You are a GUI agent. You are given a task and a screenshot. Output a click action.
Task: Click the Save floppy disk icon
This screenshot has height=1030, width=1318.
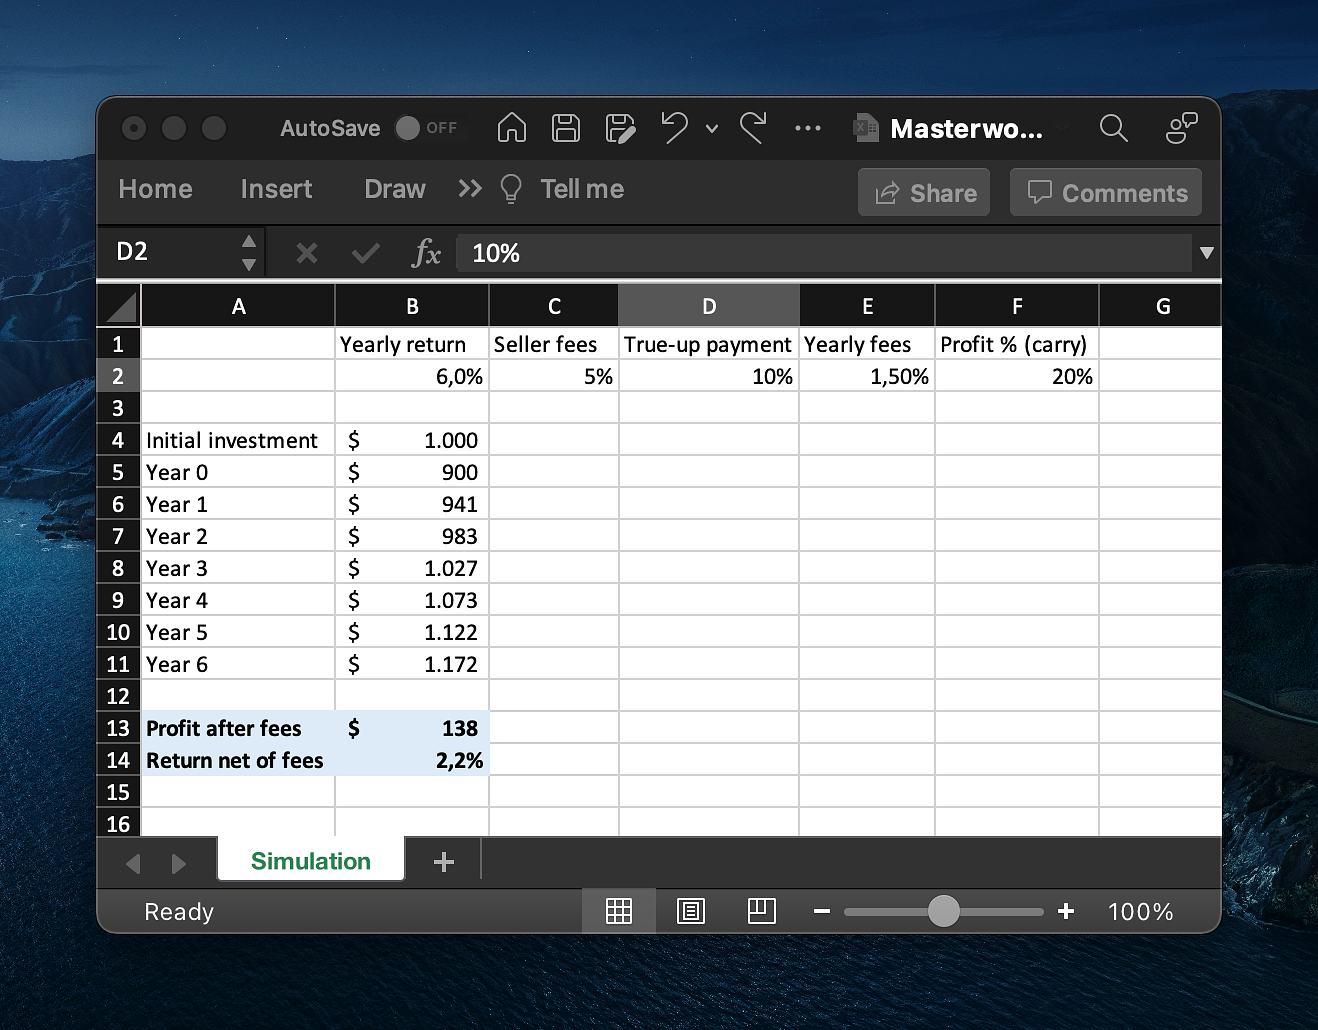pos(565,128)
